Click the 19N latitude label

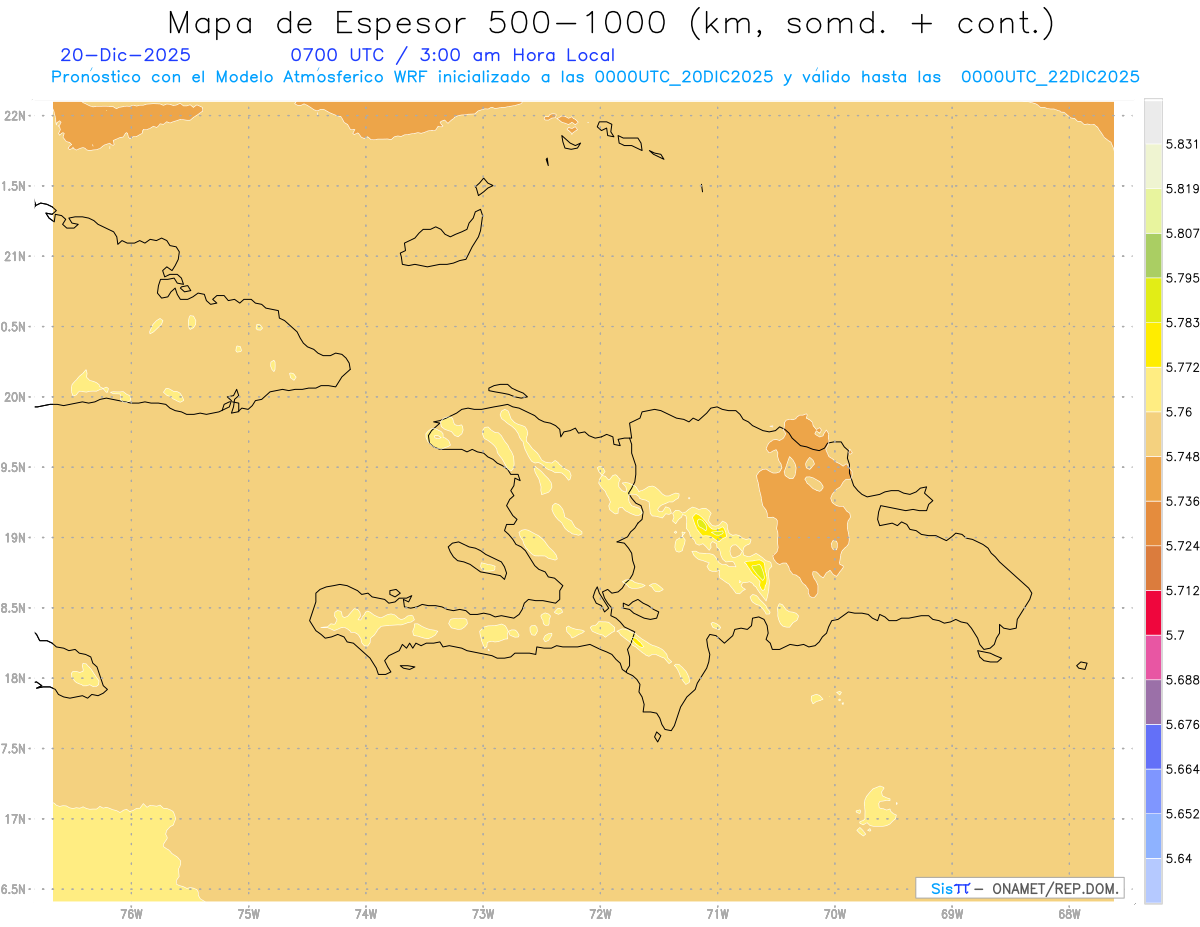coord(15,537)
